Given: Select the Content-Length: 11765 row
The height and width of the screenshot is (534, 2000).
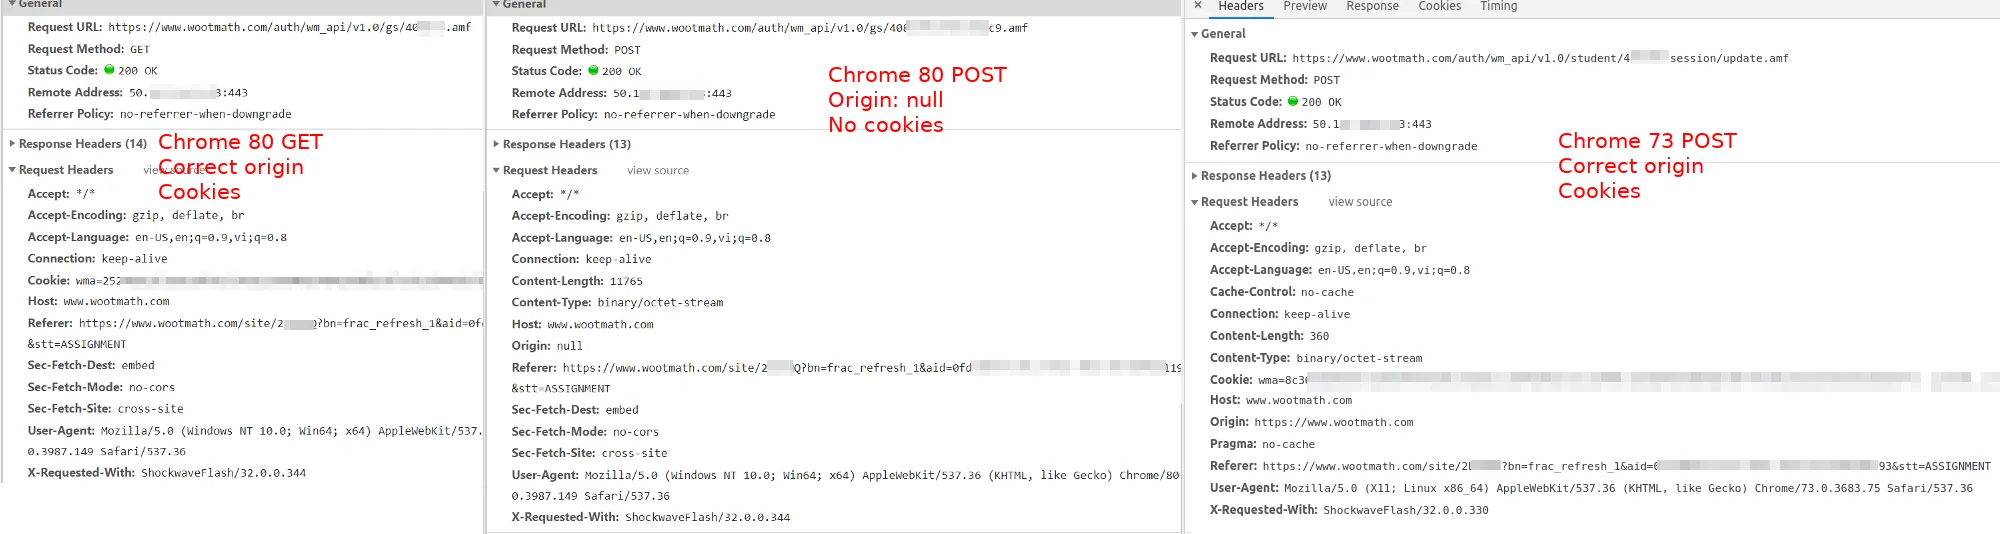Looking at the screenshot, I should point(577,281).
